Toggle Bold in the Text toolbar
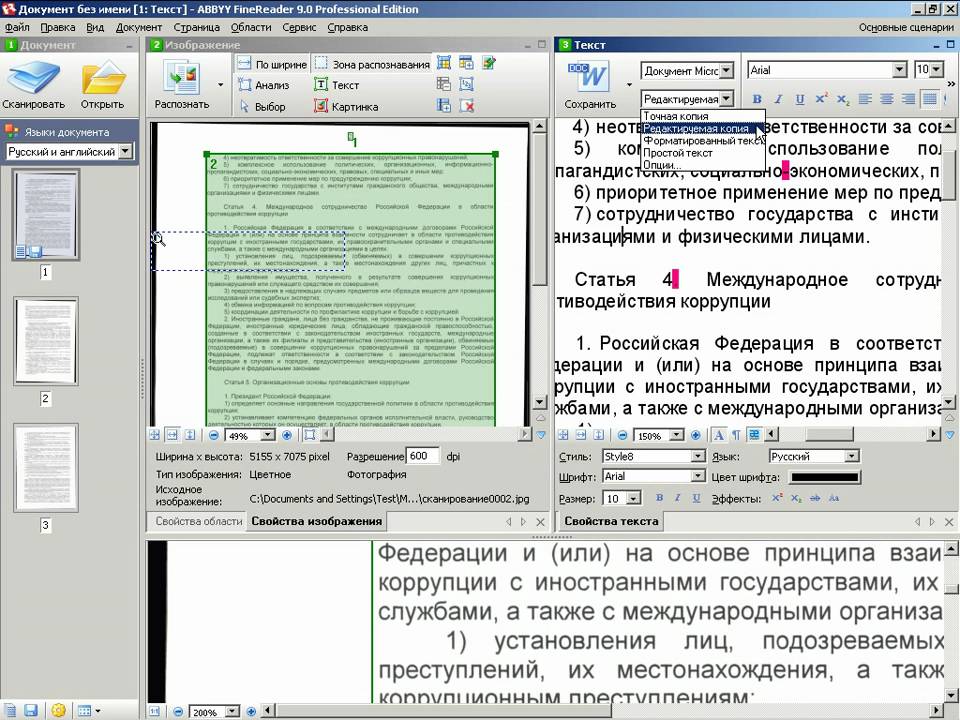960x720 pixels. click(x=757, y=99)
